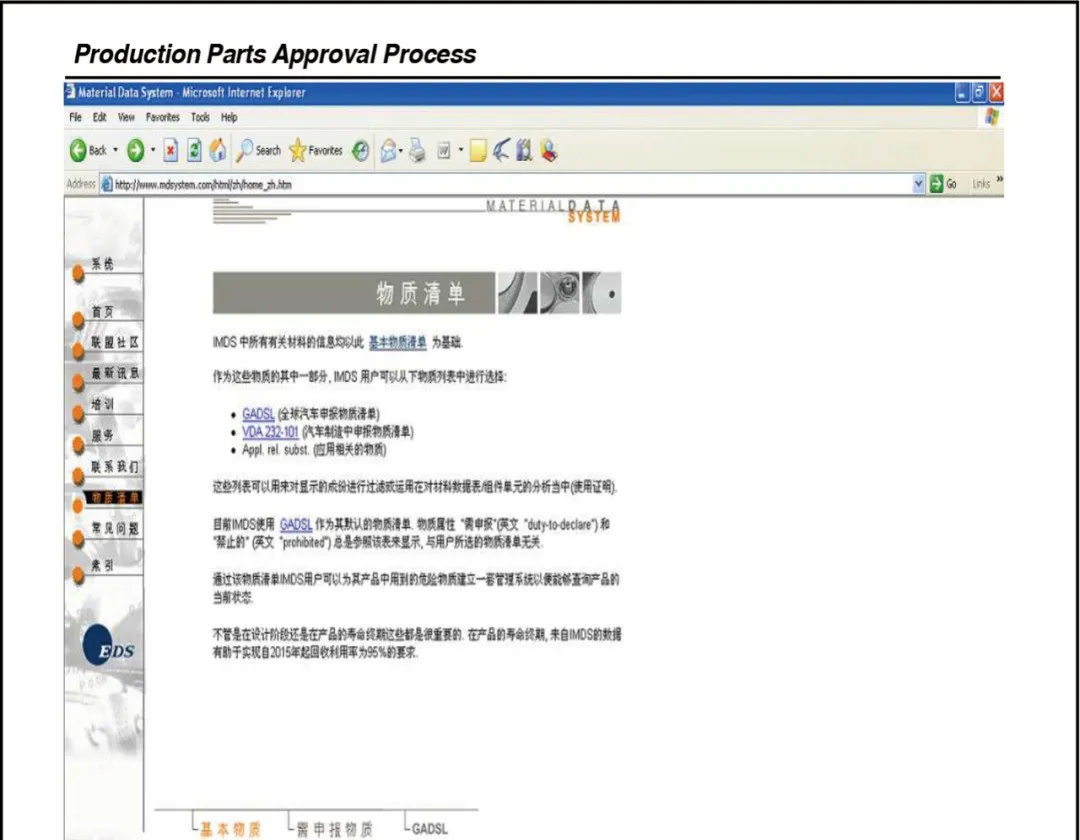Go to the browser Home icon

tap(218, 150)
